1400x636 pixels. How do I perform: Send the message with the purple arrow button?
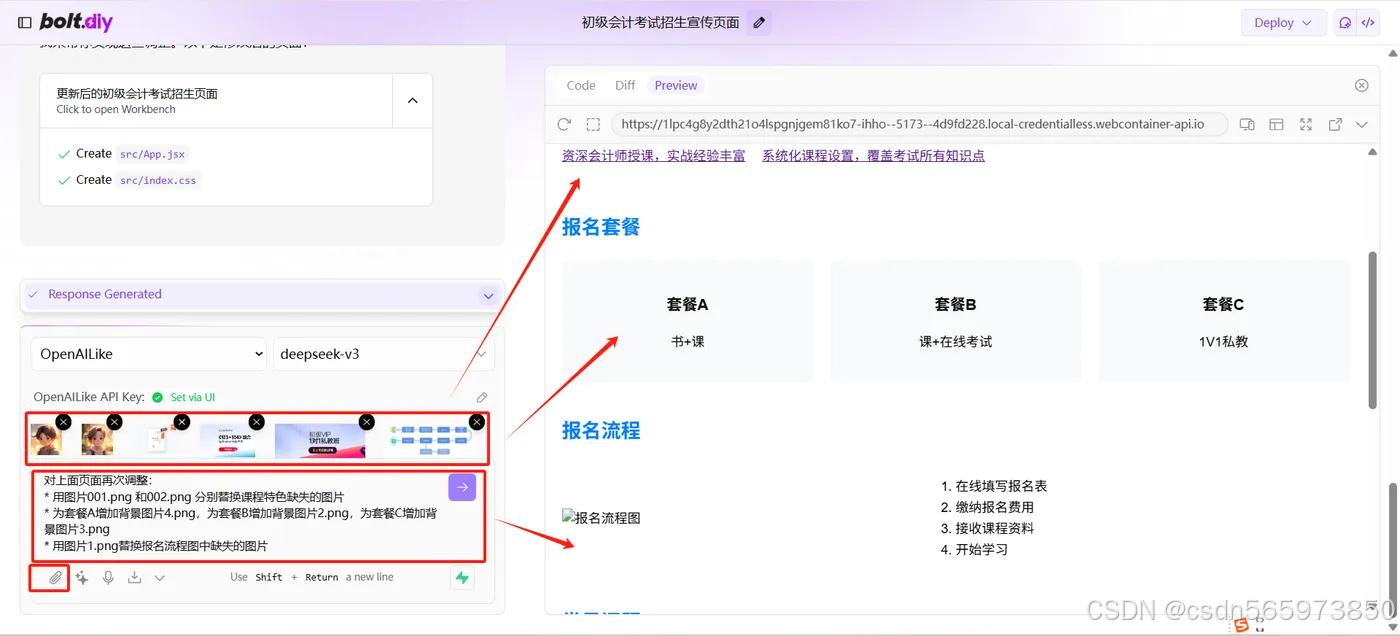[x=462, y=487]
